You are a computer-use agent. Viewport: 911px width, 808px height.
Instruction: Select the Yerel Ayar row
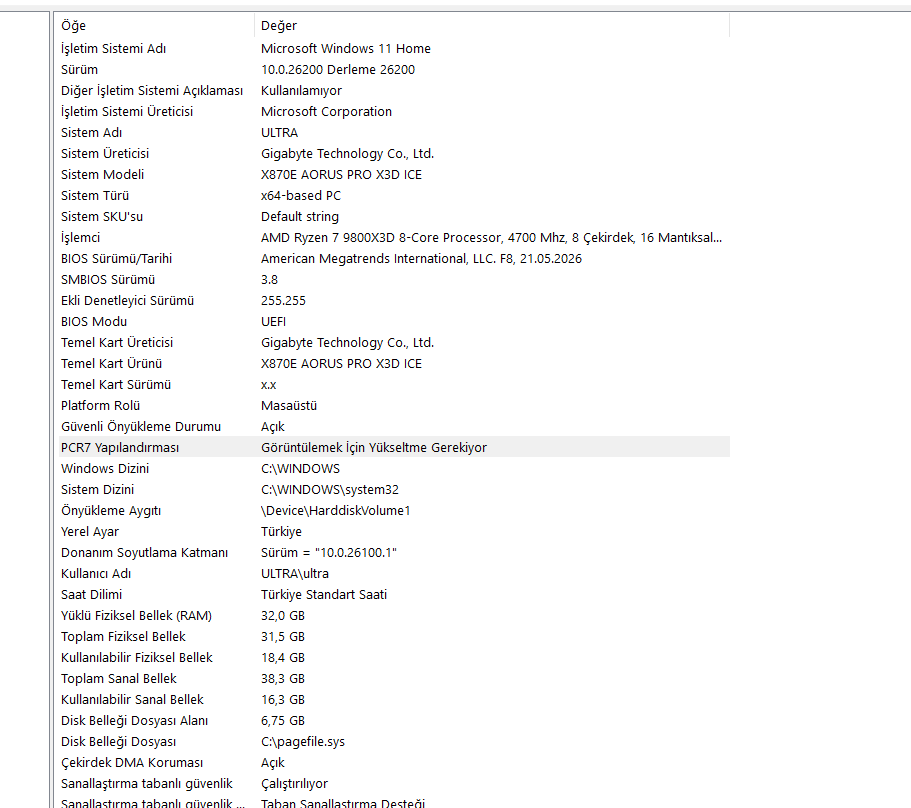pos(394,532)
